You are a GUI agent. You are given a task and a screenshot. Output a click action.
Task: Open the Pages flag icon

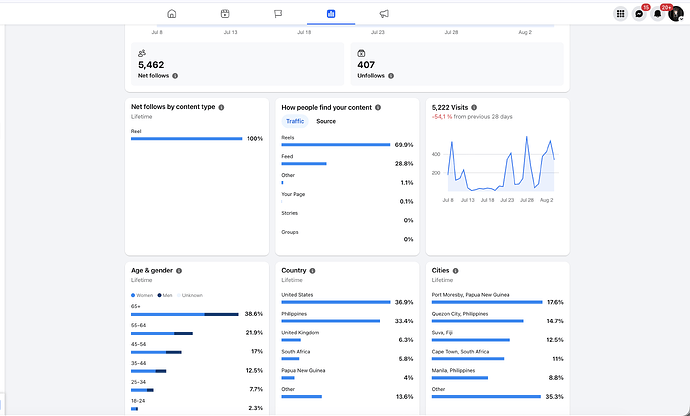pyautogui.click(x=278, y=14)
